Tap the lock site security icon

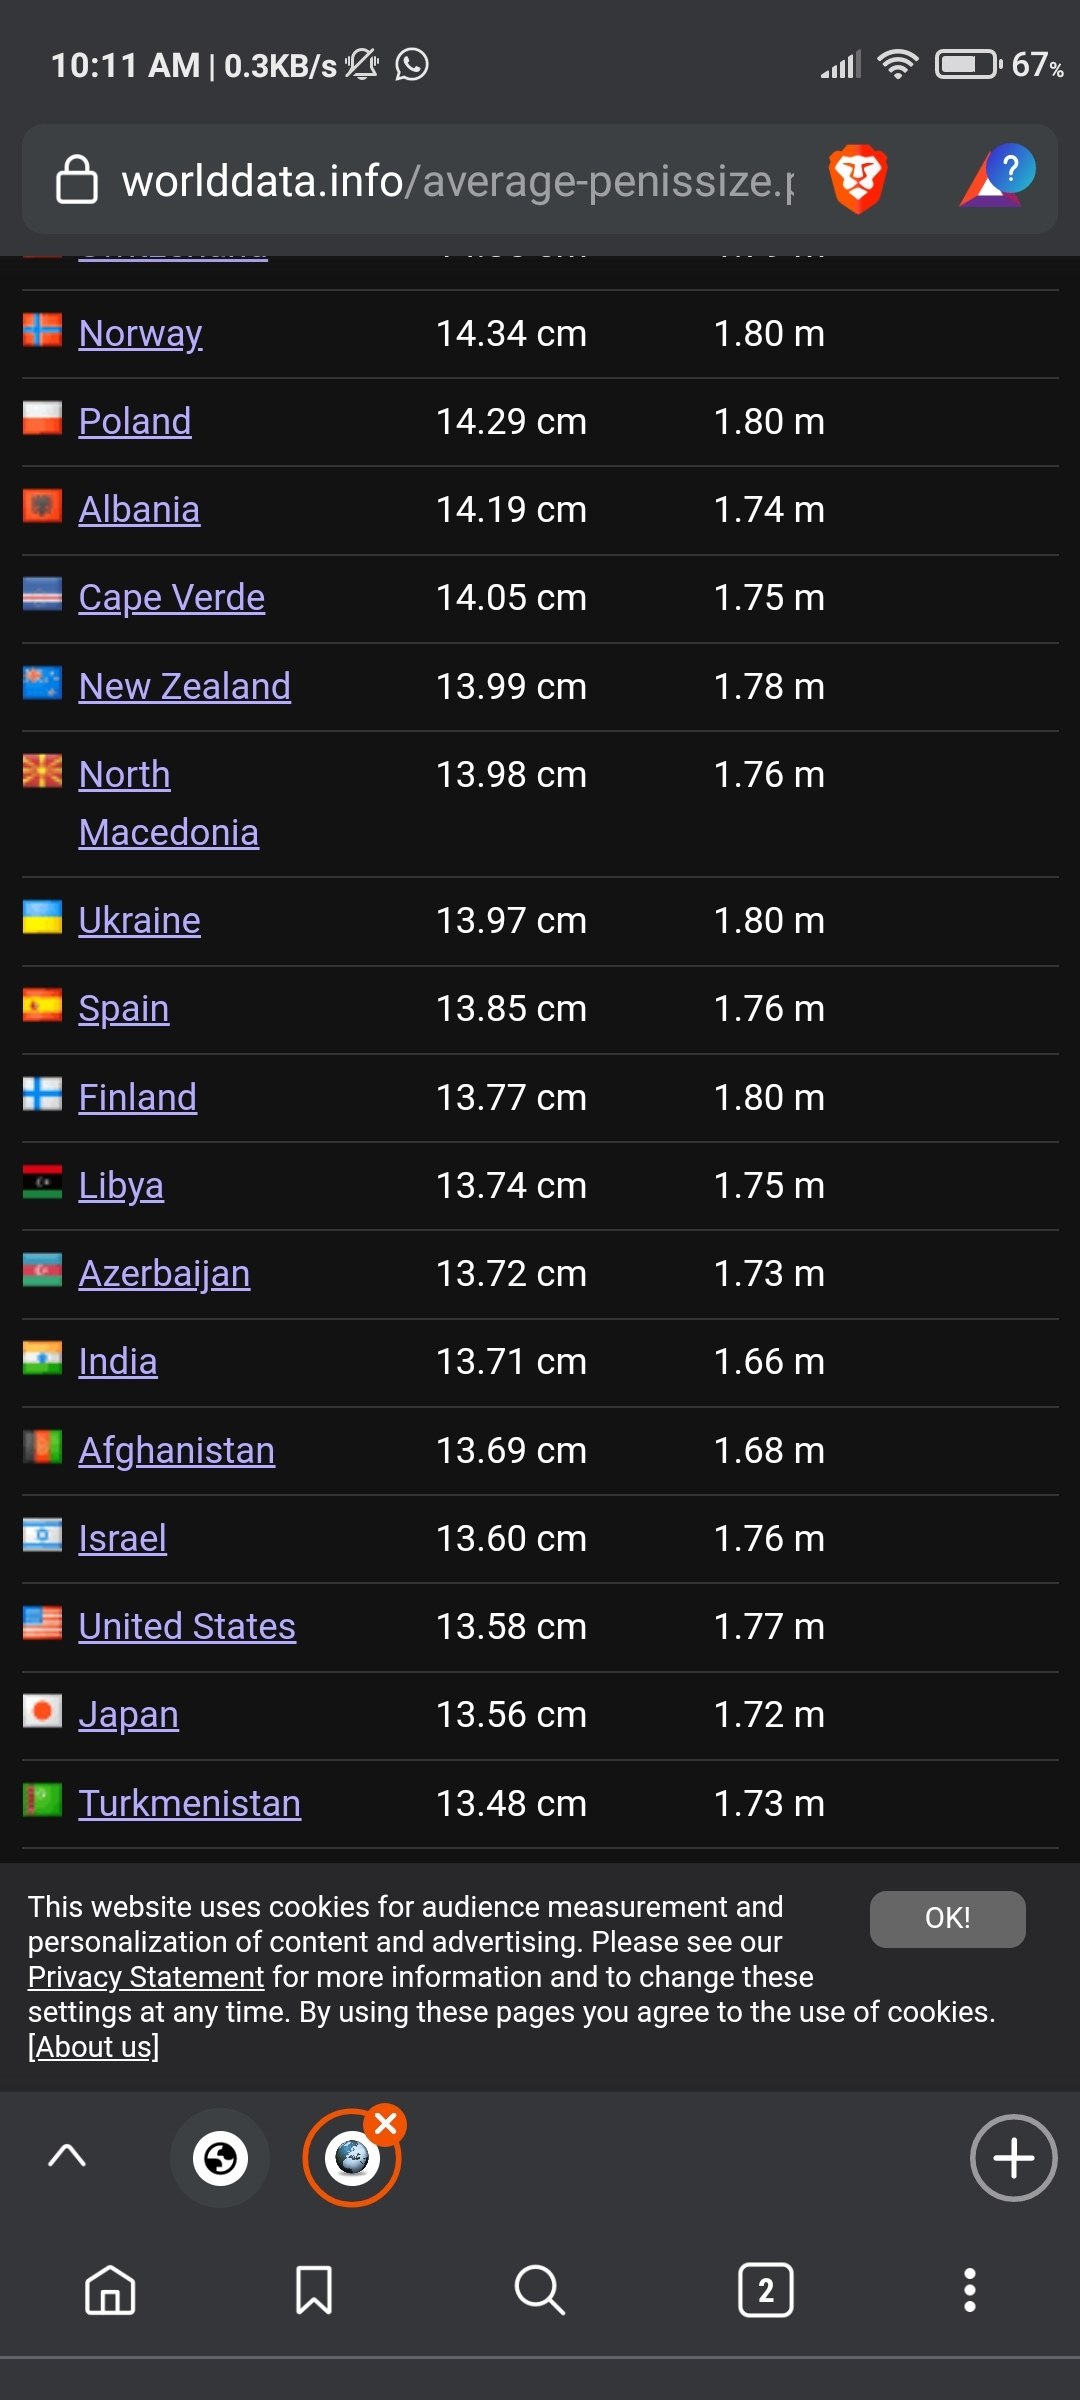[x=77, y=180]
